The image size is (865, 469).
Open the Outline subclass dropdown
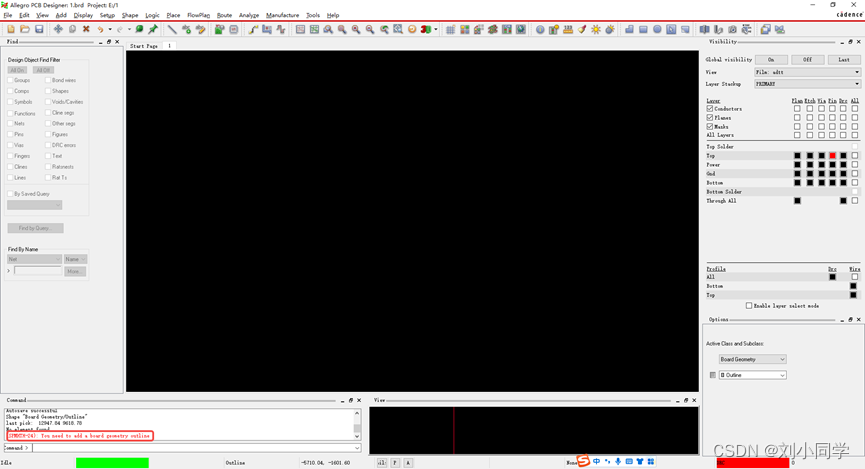coord(752,375)
